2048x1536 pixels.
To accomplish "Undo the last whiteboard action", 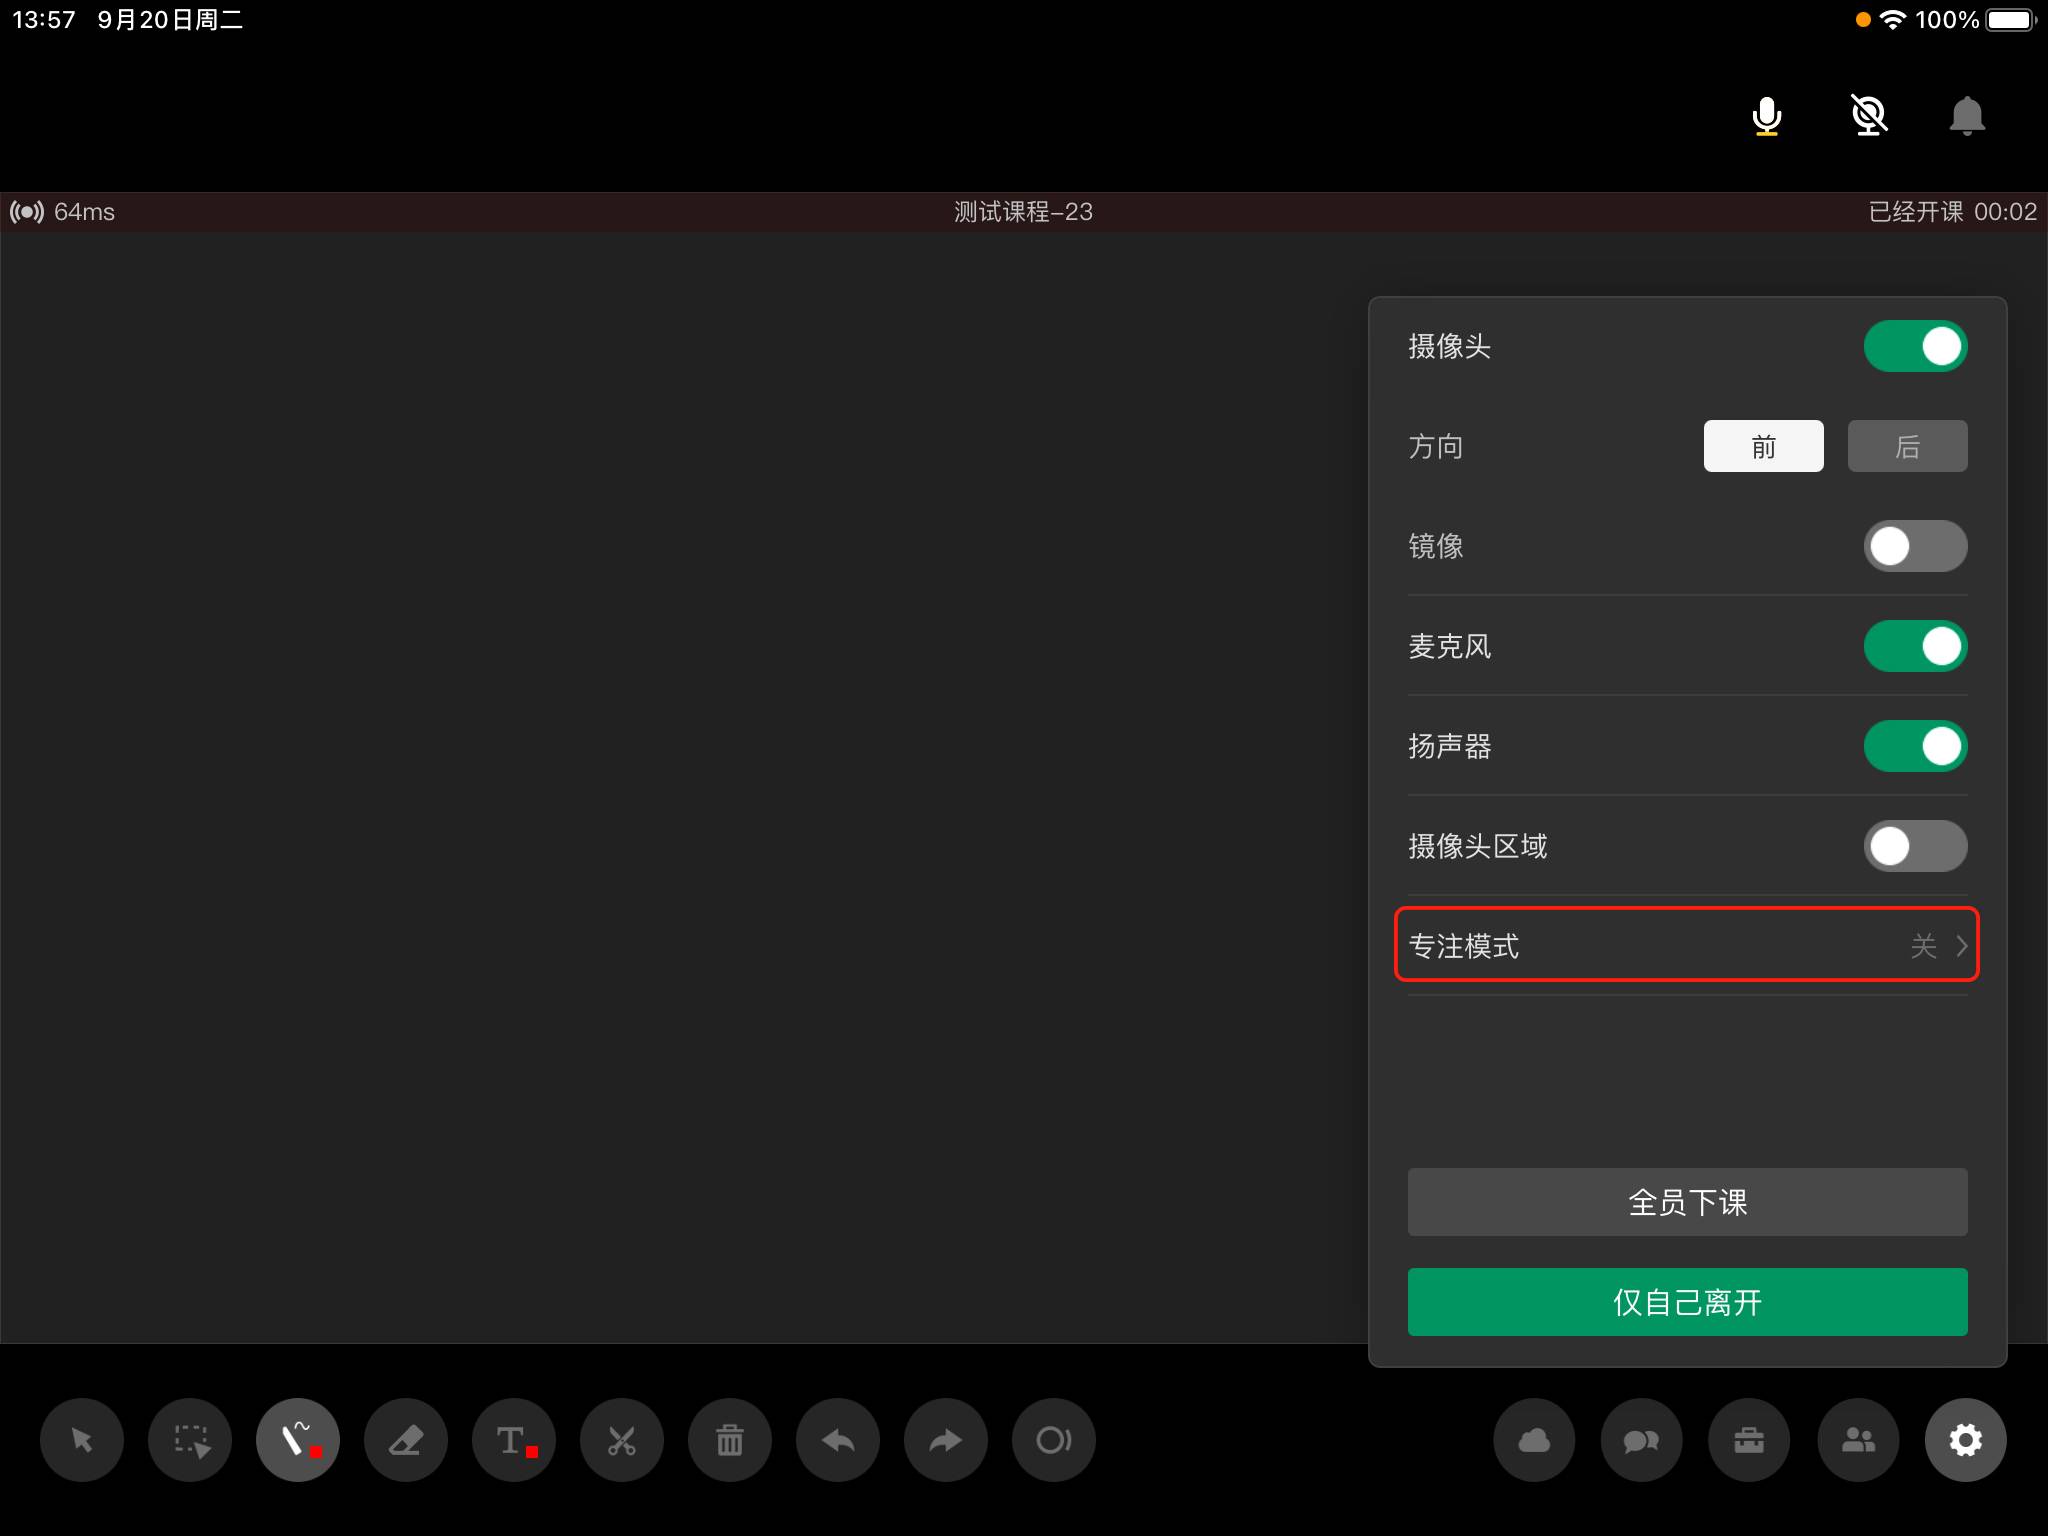I will (838, 1440).
